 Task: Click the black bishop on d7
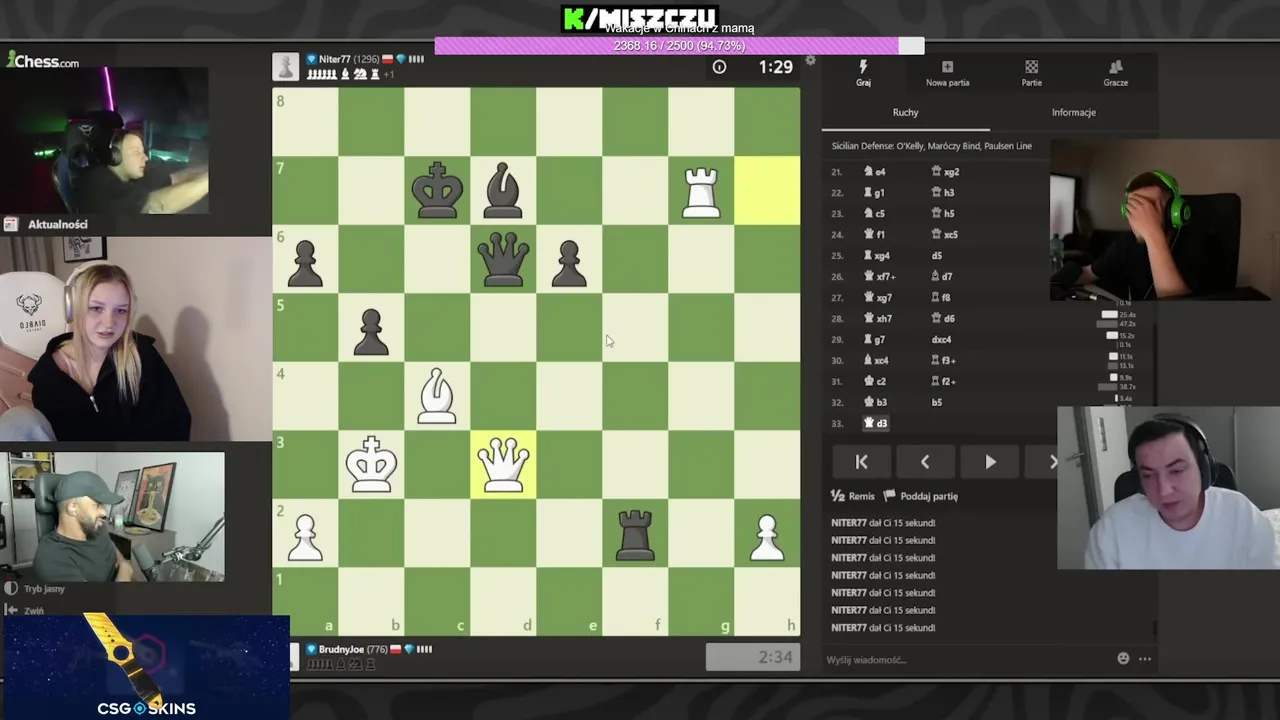503,190
